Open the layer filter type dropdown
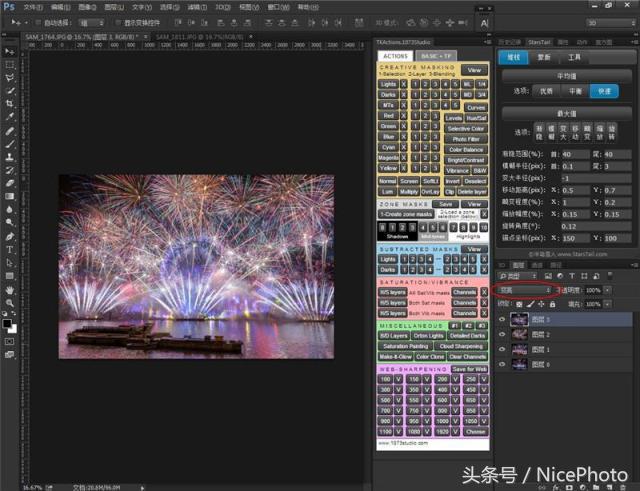The width and height of the screenshot is (640, 491). point(517,276)
